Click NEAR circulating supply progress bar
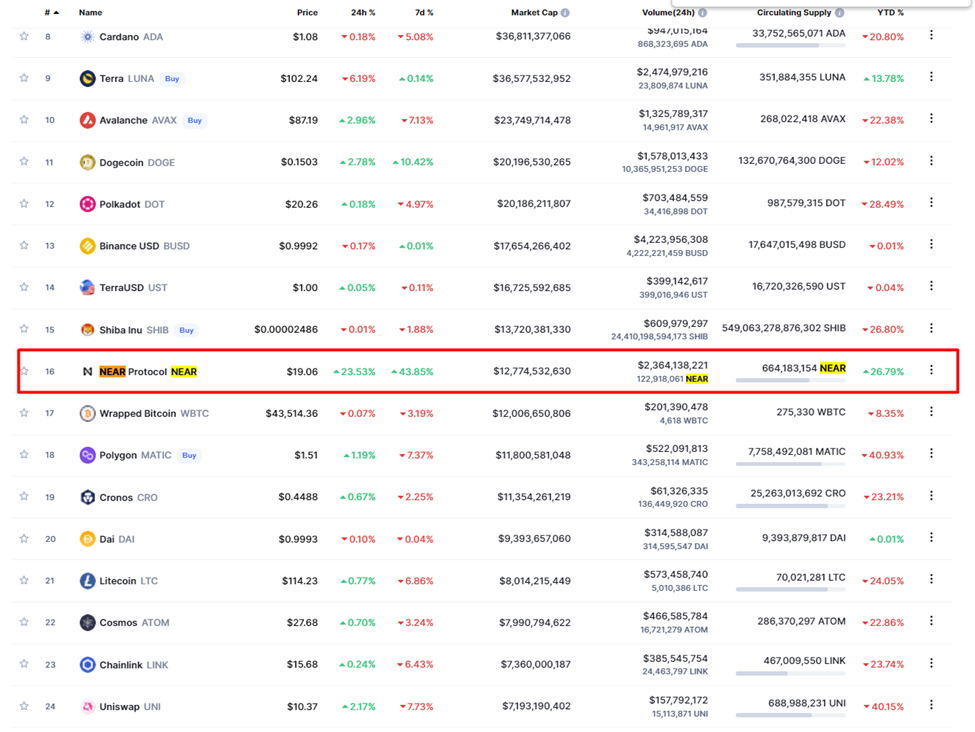 tap(790, 380)
